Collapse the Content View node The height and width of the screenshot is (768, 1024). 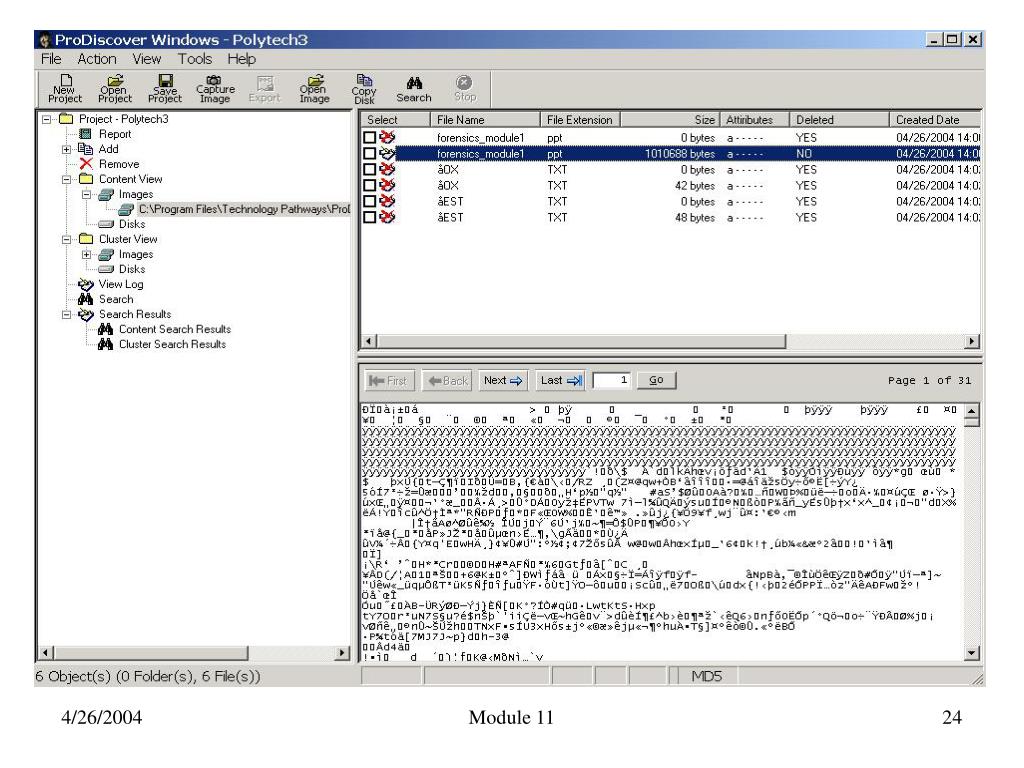[66, 179]
